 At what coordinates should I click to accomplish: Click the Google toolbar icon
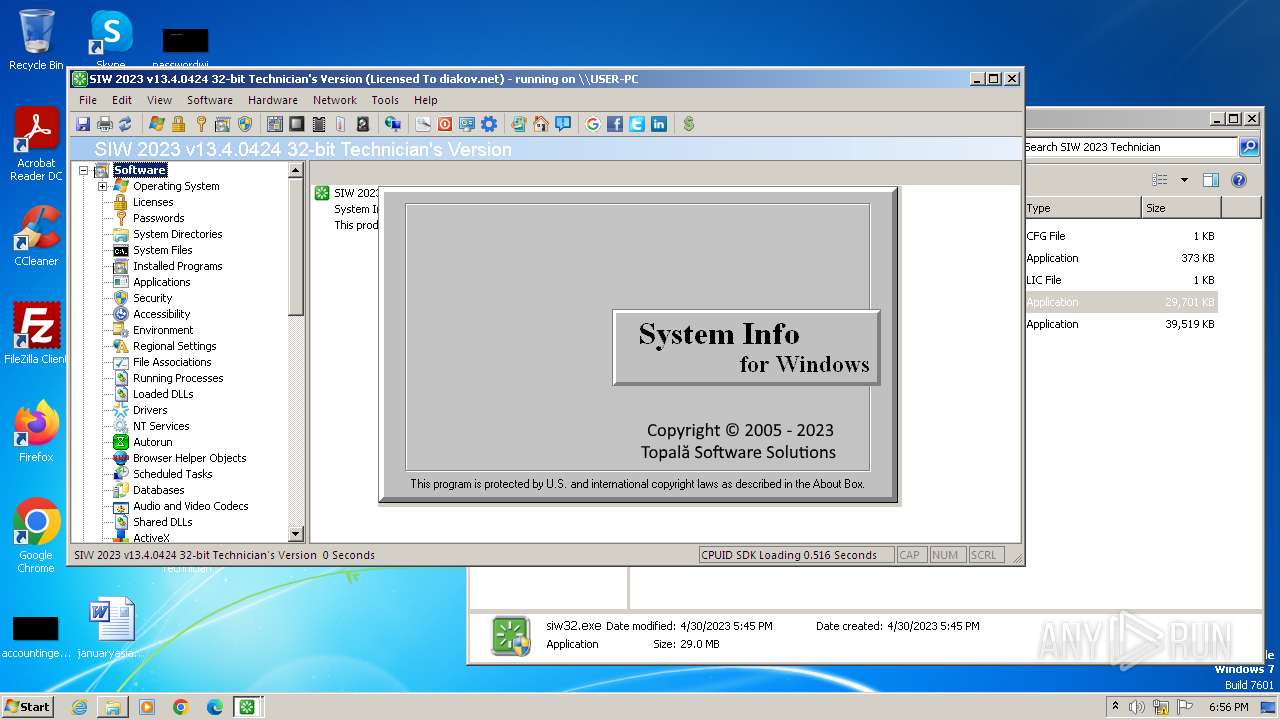click(x=593, y=124)
